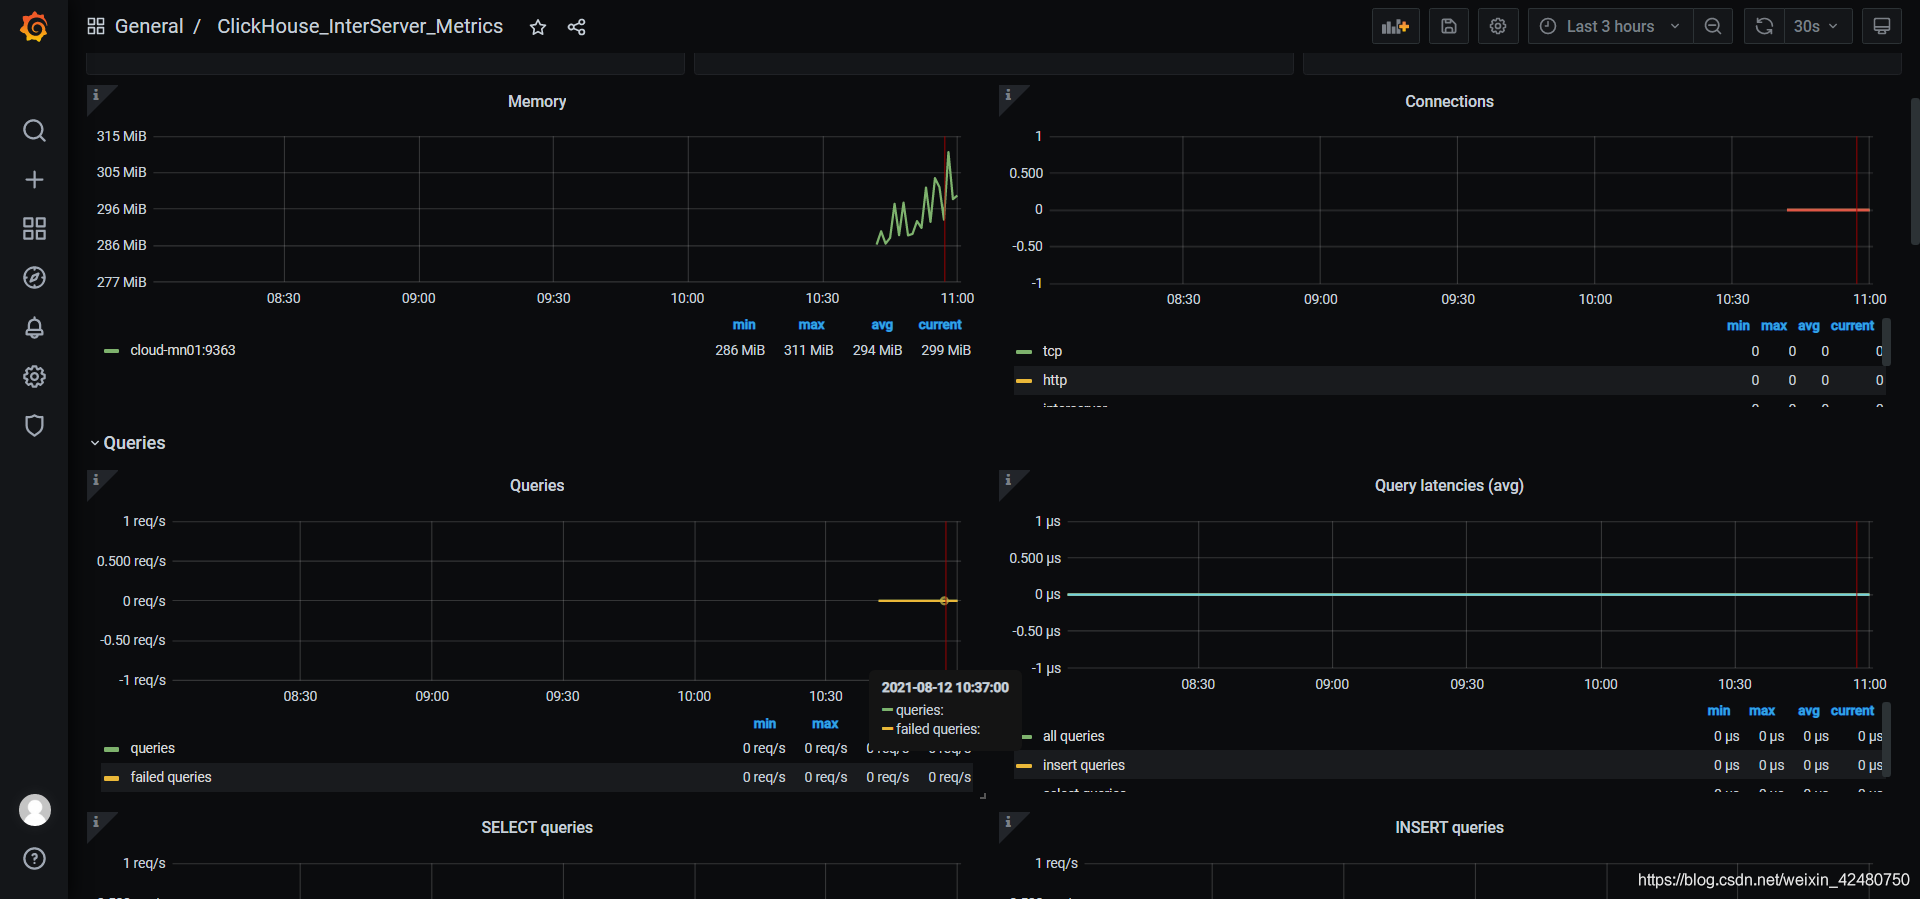Open the Server Admin shield icon

[x=34, y=425]
